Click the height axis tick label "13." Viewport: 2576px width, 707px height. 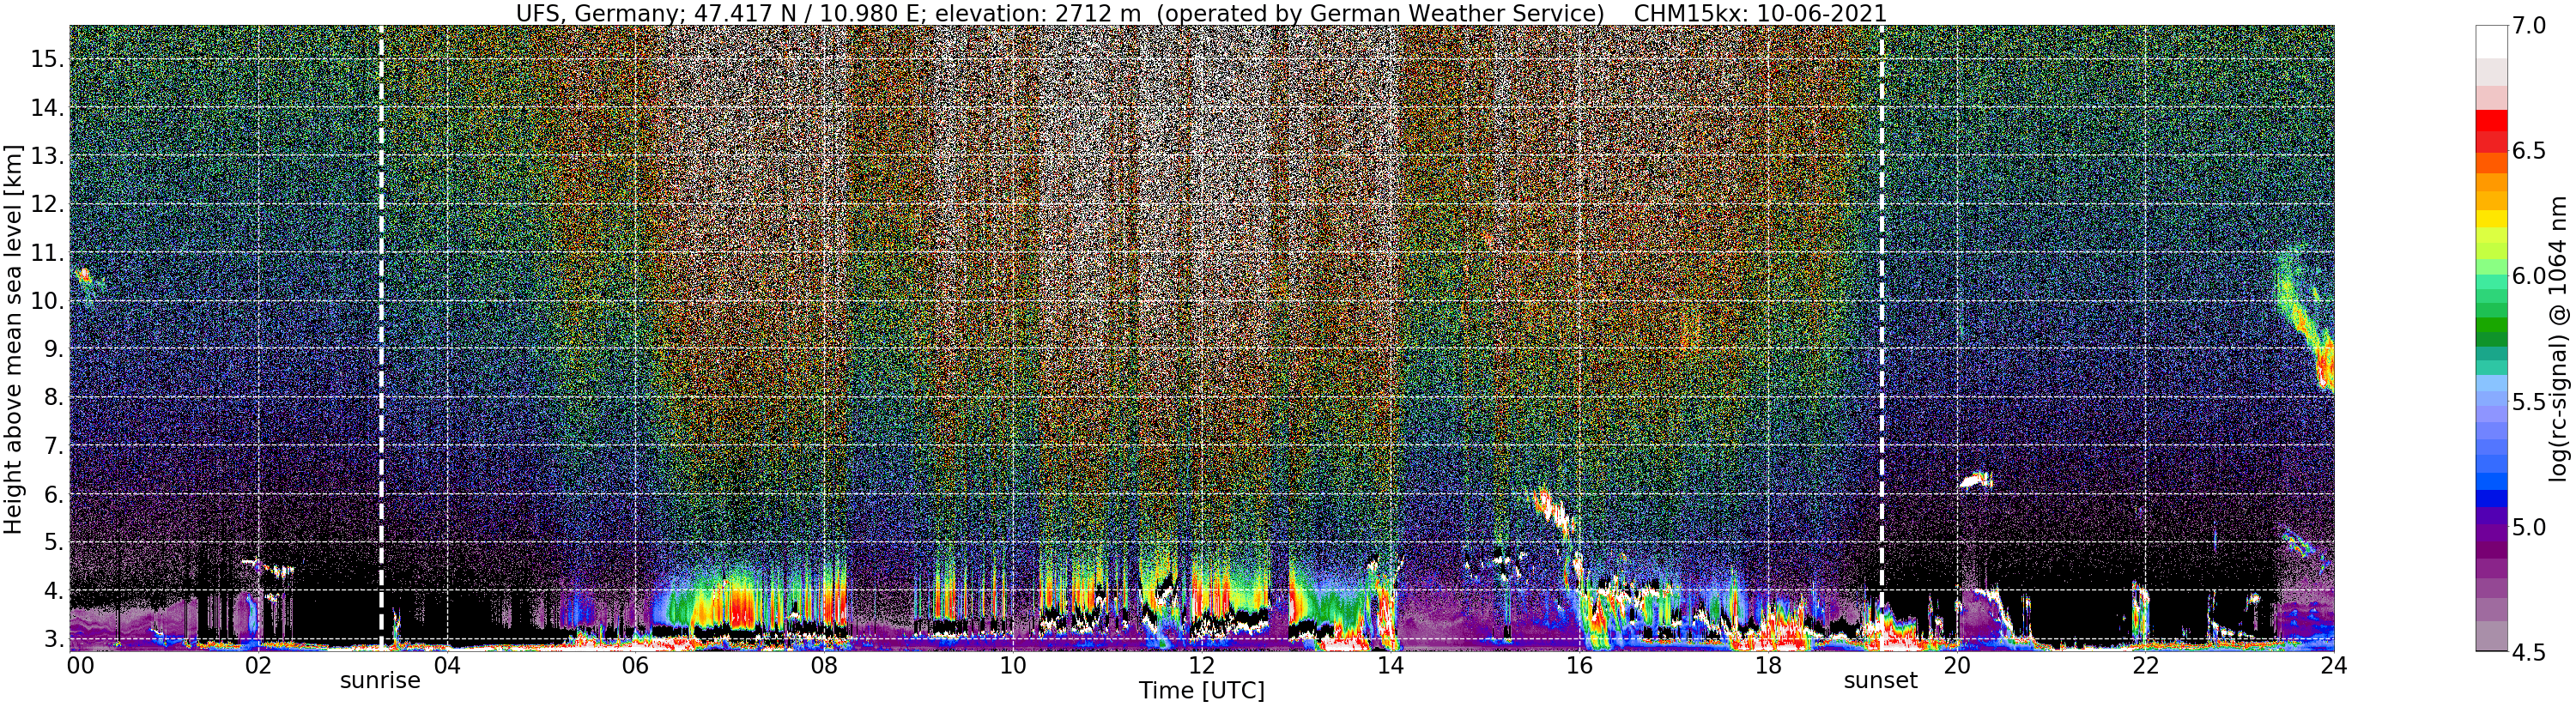pos(47,156)
